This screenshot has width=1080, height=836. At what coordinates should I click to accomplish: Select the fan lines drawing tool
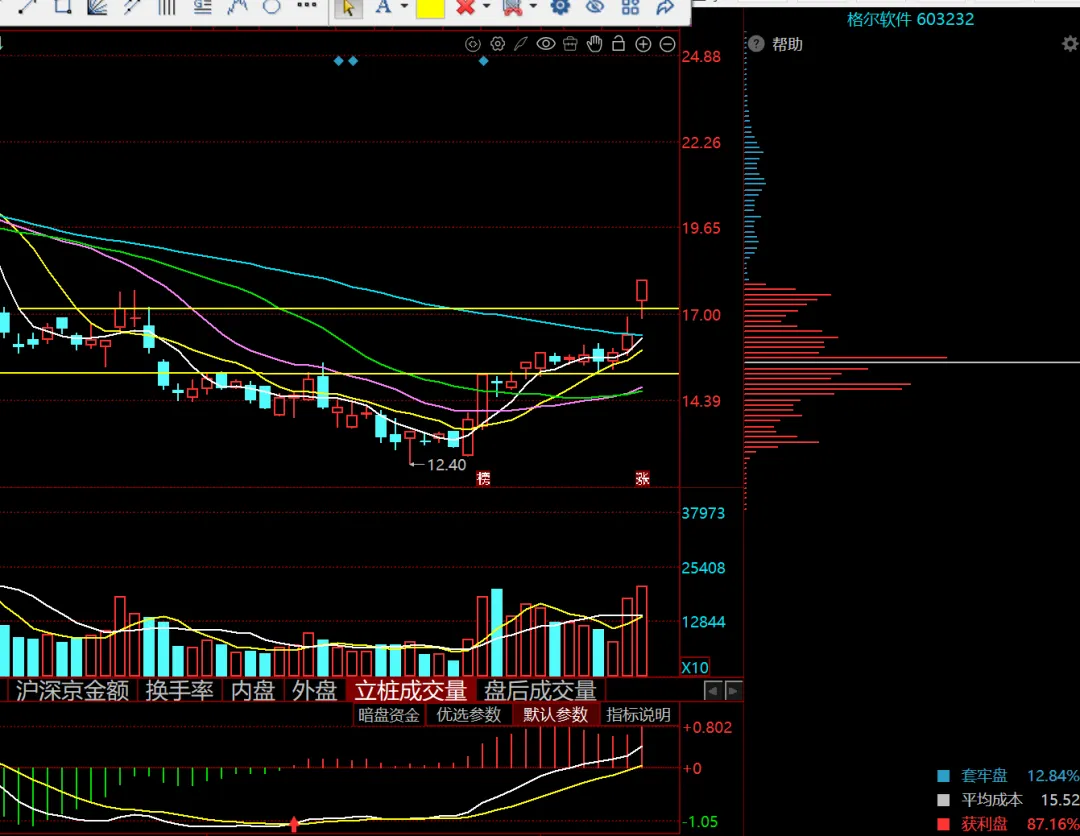97,7
